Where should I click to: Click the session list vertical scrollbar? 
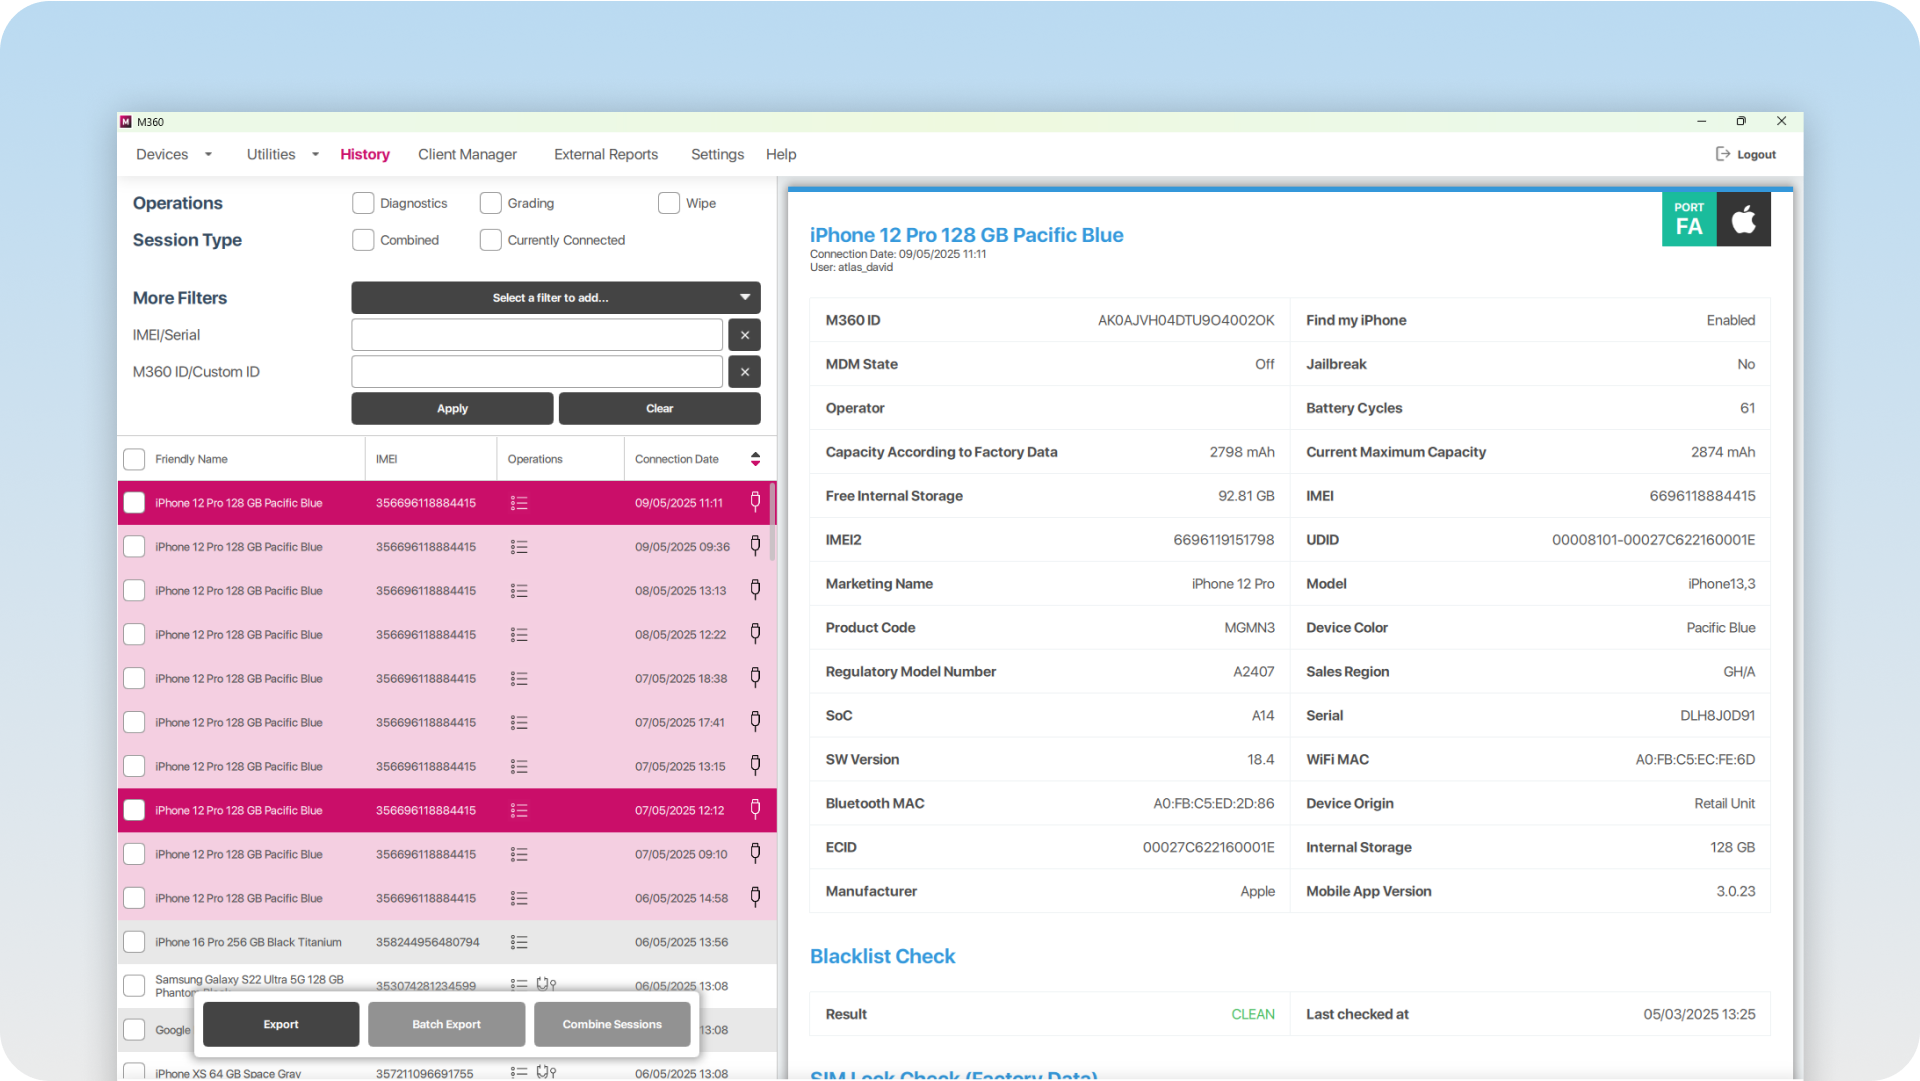coord(773,505)
